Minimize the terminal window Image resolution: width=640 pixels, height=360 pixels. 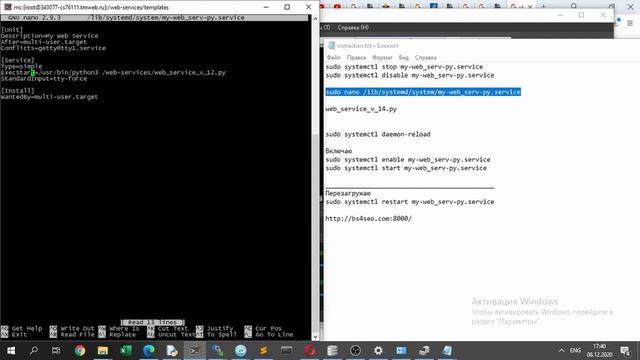[266, 7]
